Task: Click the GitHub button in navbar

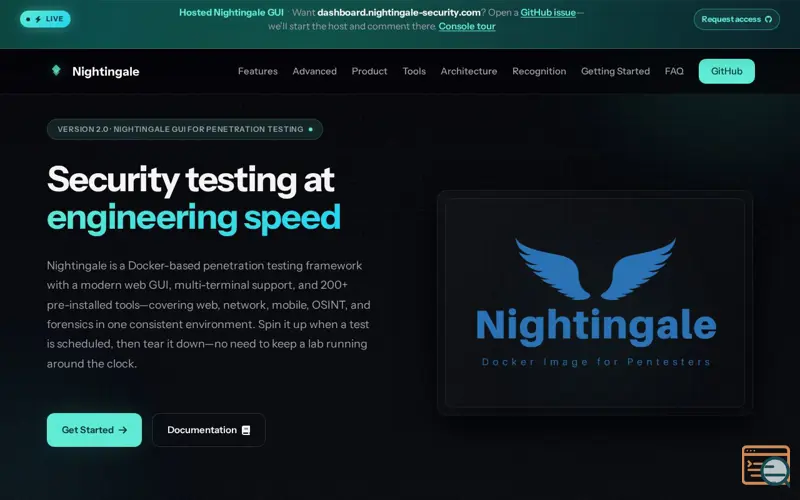Action: click(727, 71)
